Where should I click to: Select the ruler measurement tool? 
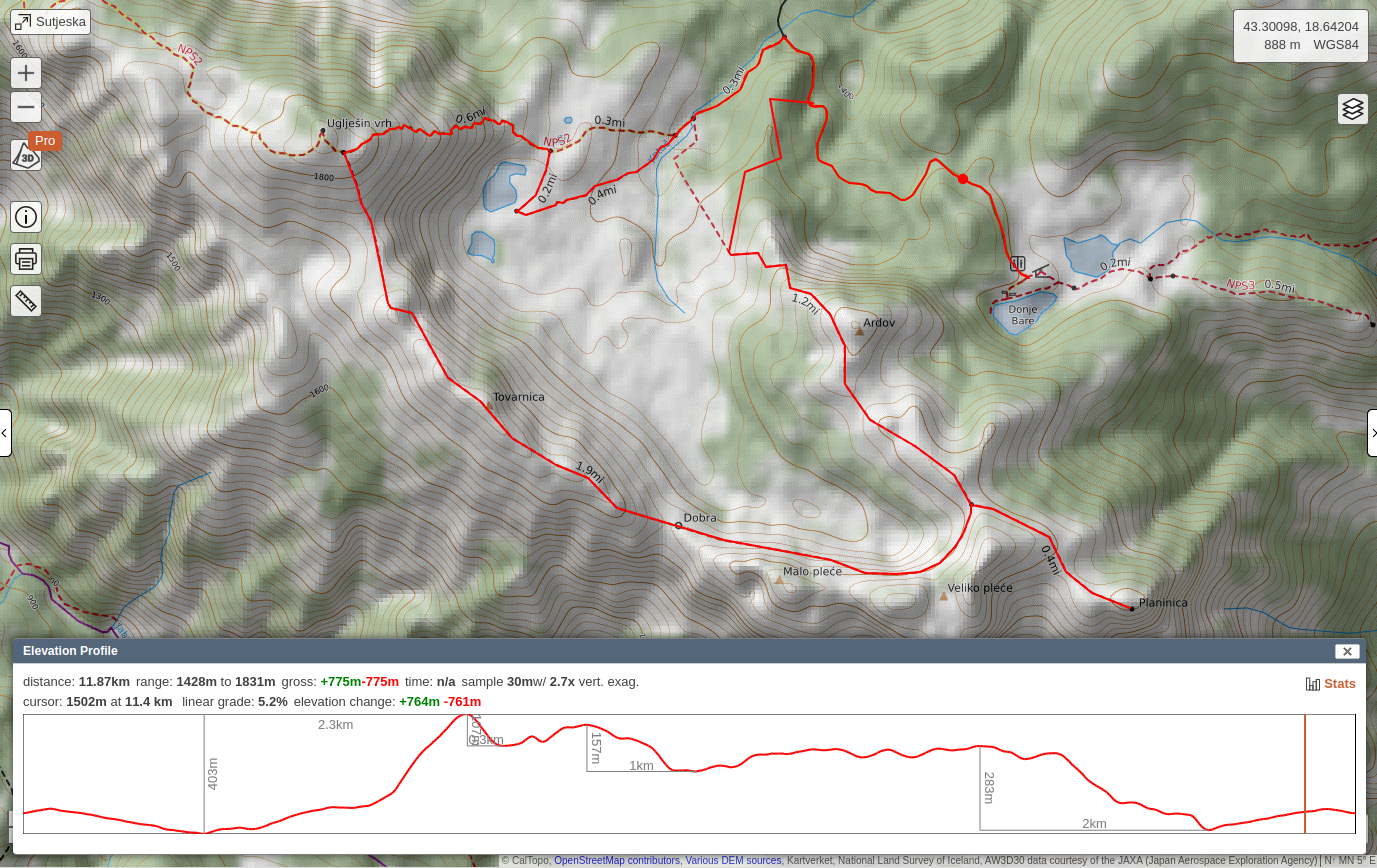[x=25, y=300]
